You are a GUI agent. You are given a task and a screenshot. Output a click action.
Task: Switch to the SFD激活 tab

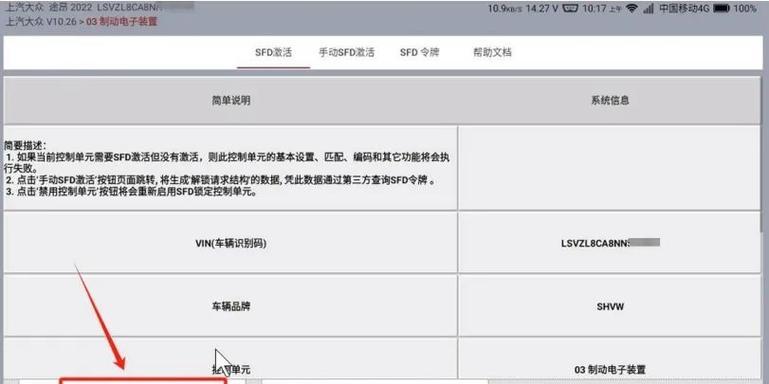[x=273, y=52]
